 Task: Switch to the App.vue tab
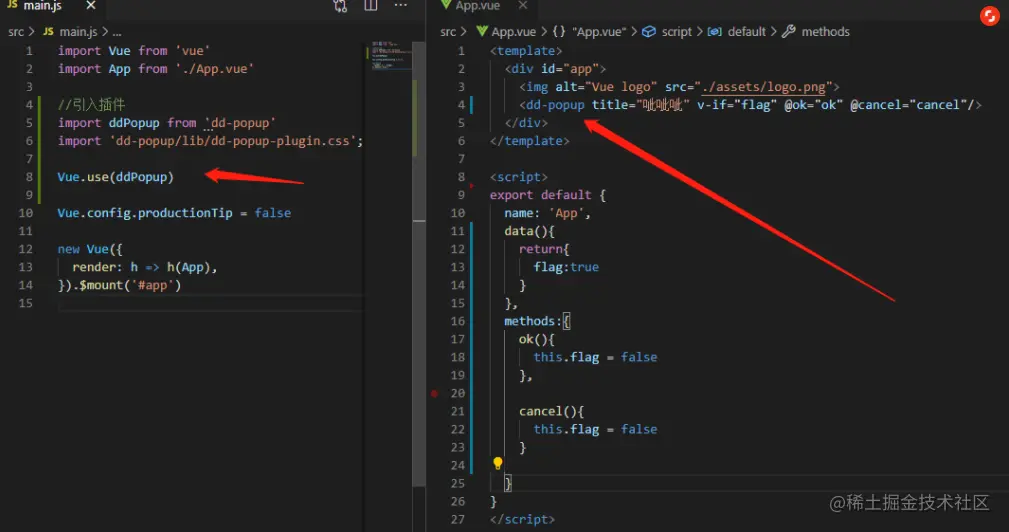[x=477, y=5]
